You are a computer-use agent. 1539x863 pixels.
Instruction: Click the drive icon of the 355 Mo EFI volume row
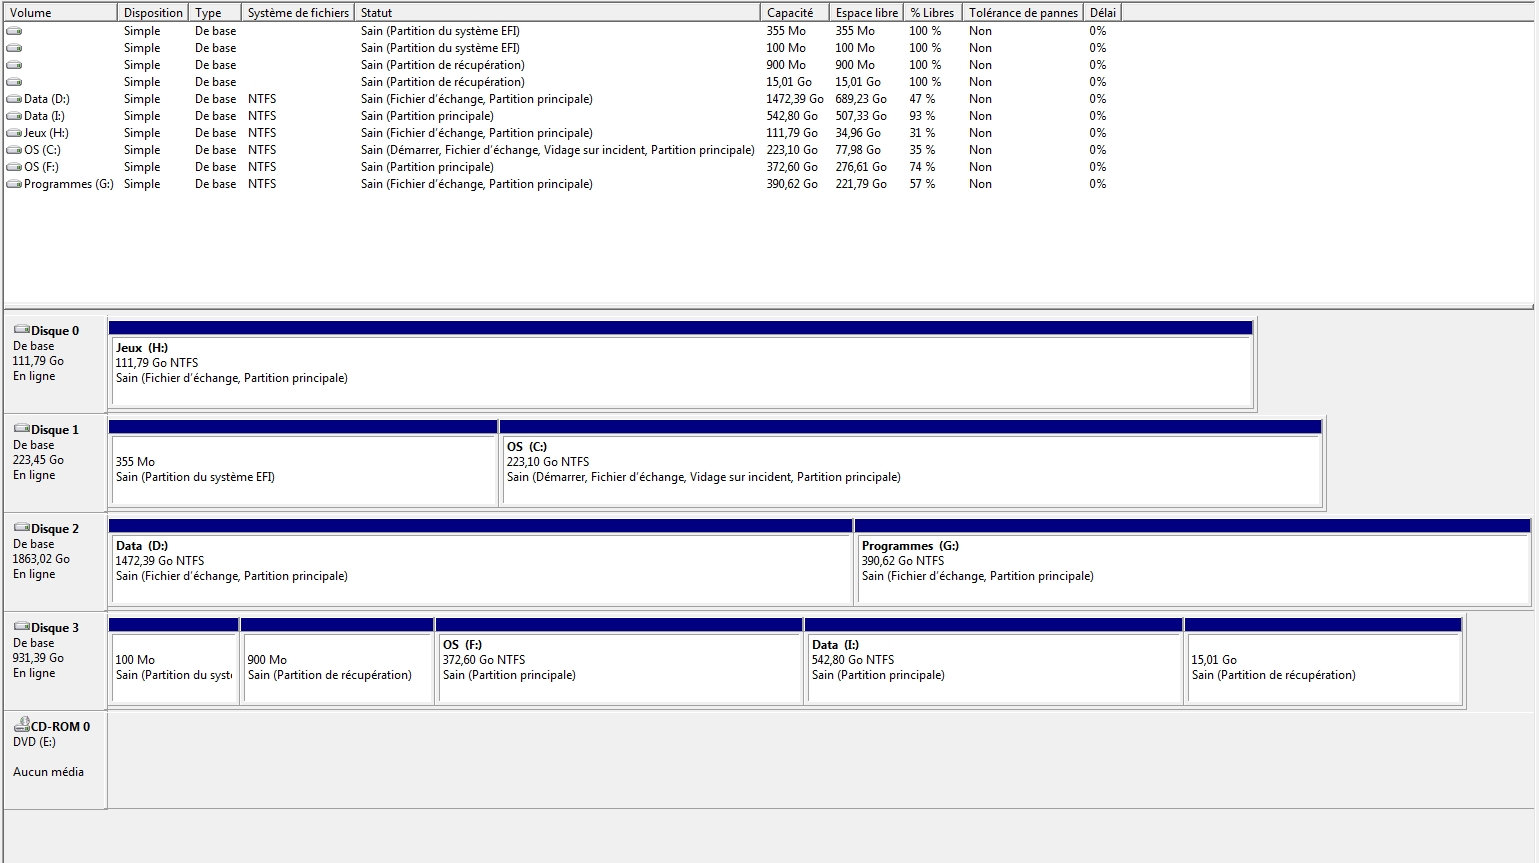tap(14, 31)
